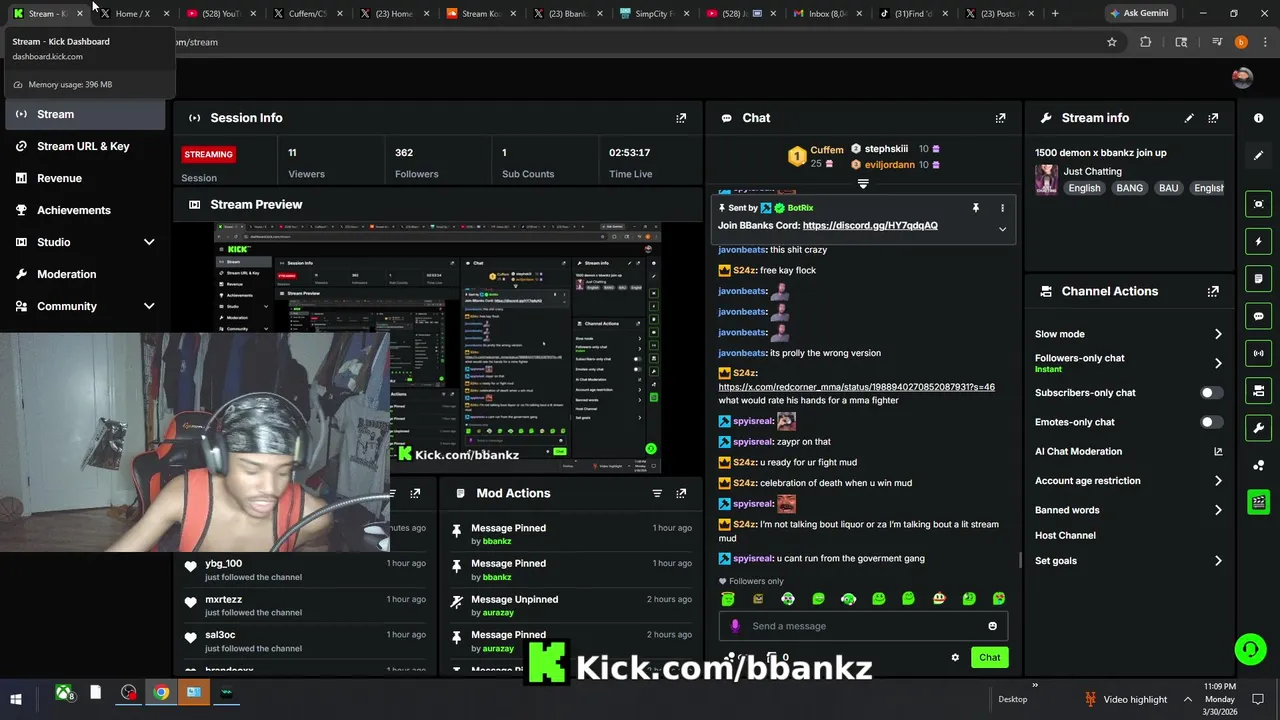This screenshot has height=720, width=1280.
Task: Open Chrome in the Windows taskbar
Action: pos(161,692)
